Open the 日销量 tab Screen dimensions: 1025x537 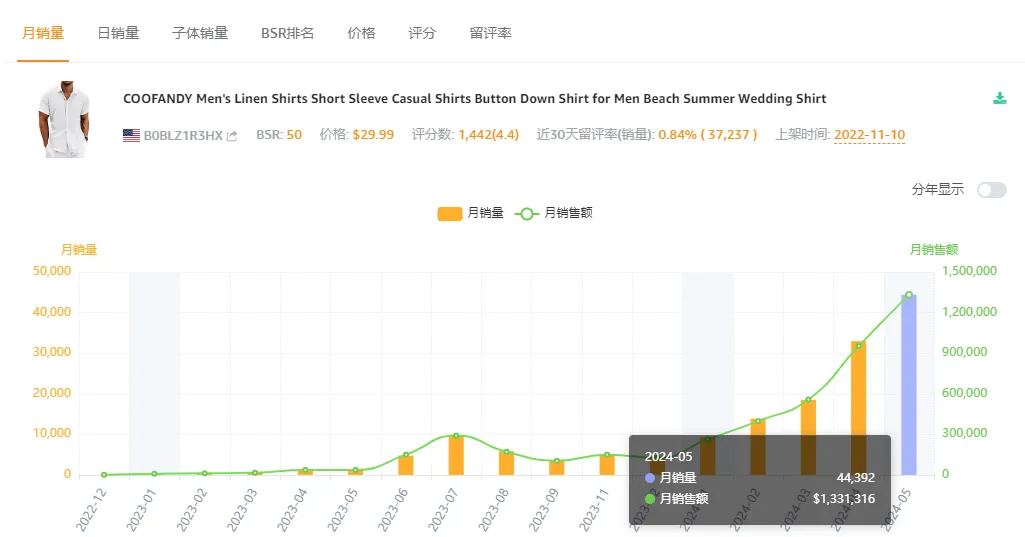pos(118,33)
